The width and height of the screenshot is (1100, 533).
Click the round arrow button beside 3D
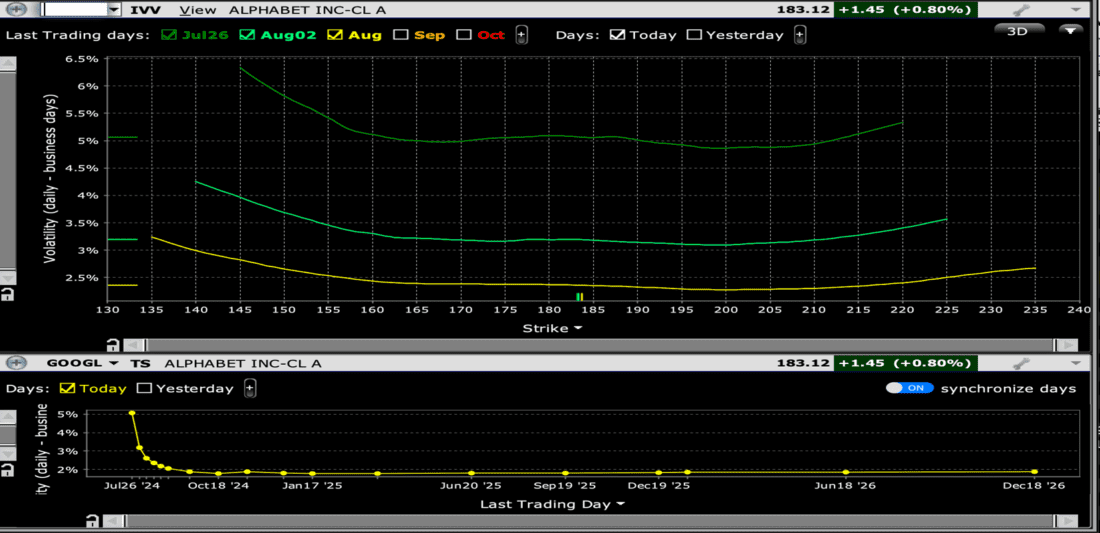click(x=1071, y=30)
